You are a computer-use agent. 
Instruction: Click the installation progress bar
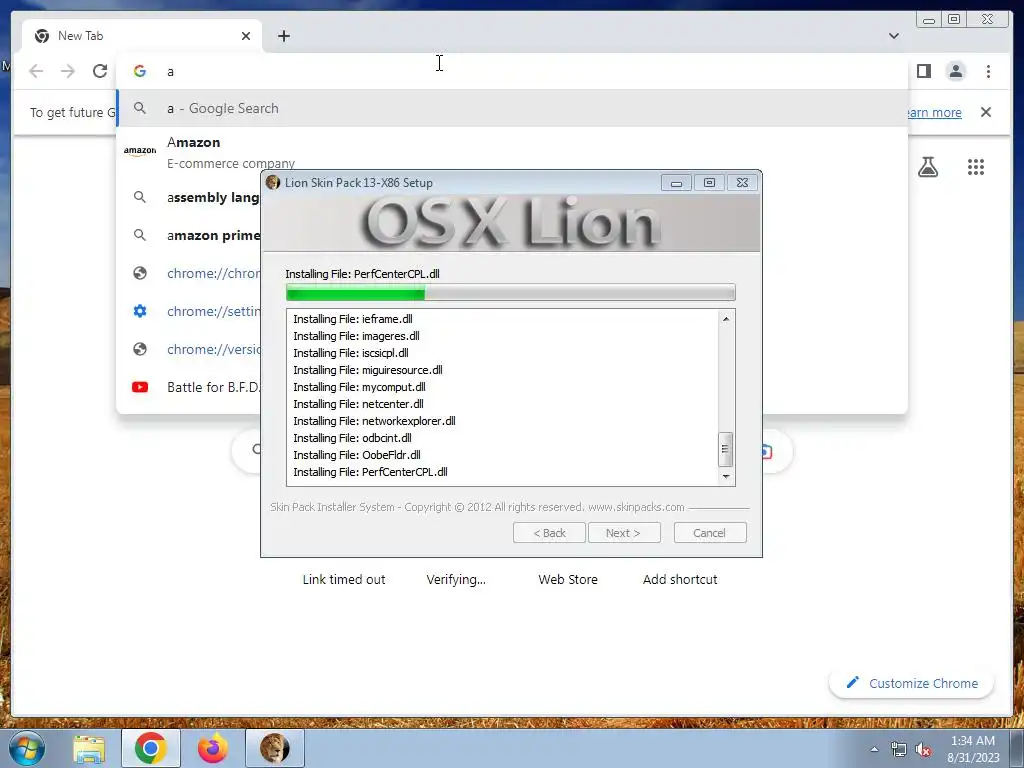click(511, 292)
